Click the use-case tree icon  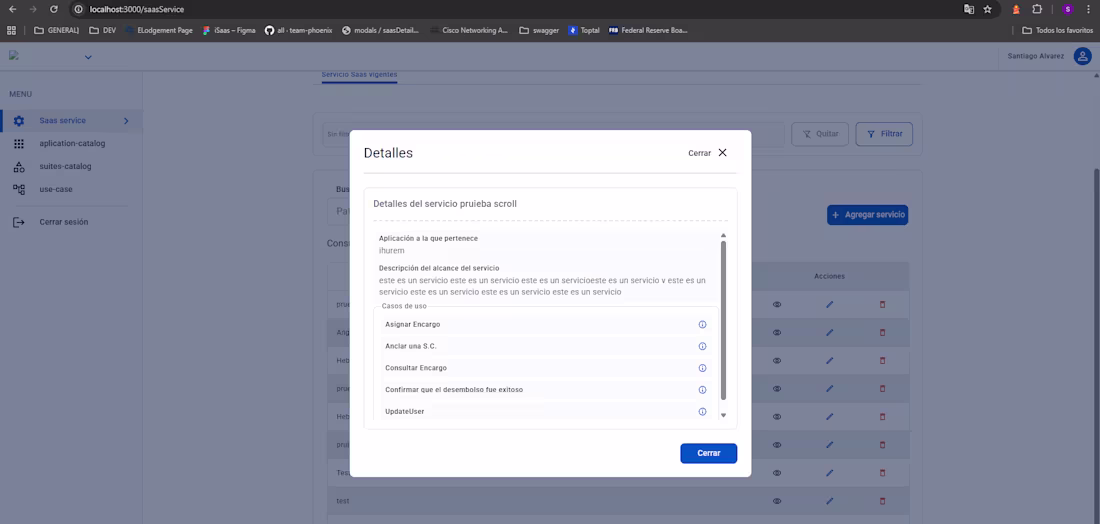click(x=19, y=189)
